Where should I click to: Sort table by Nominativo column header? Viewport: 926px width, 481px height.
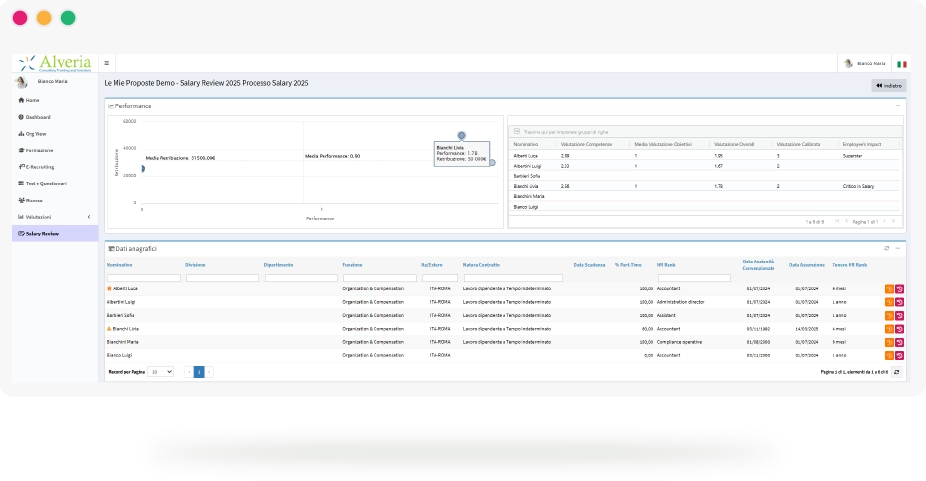coord(119,265)
